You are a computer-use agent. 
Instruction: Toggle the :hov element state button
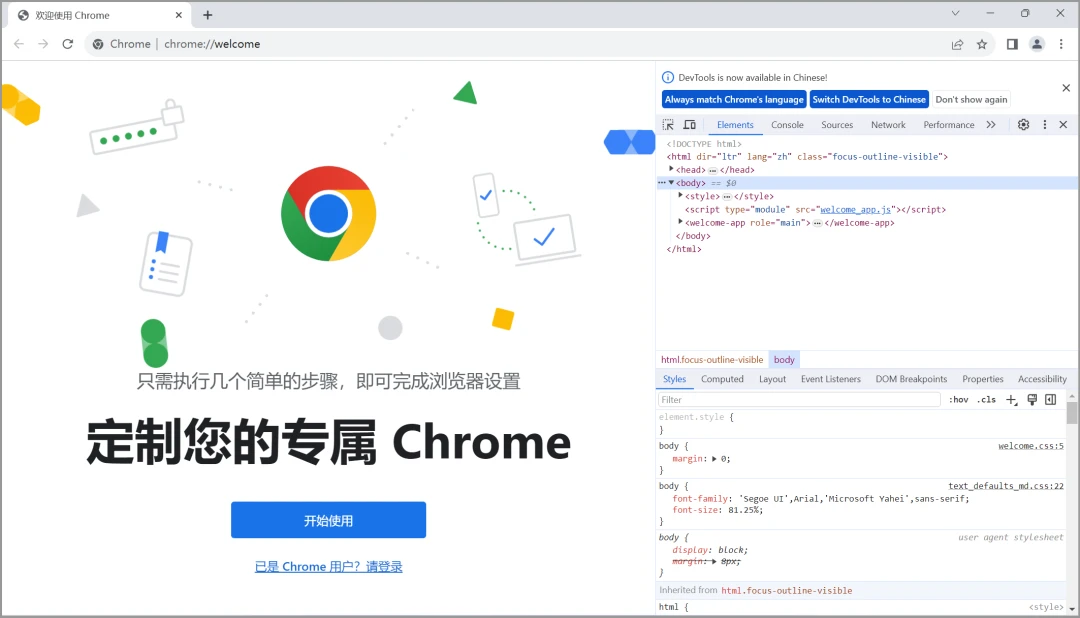(958, 400)
